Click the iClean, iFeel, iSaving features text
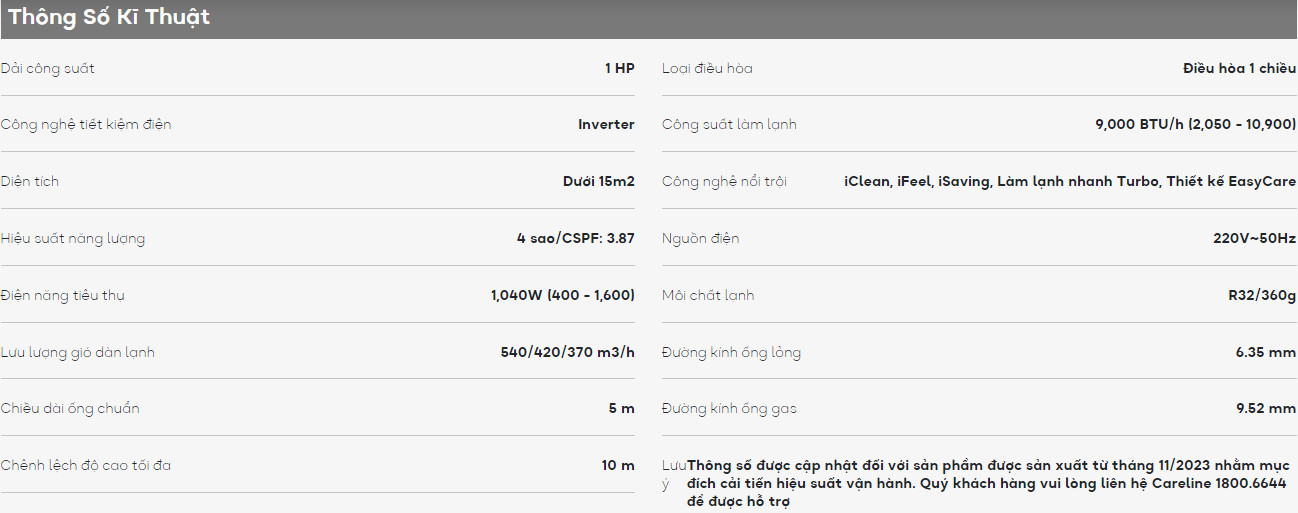The width and height of the screenshot is (1298, 513). tap(1069, 182)
